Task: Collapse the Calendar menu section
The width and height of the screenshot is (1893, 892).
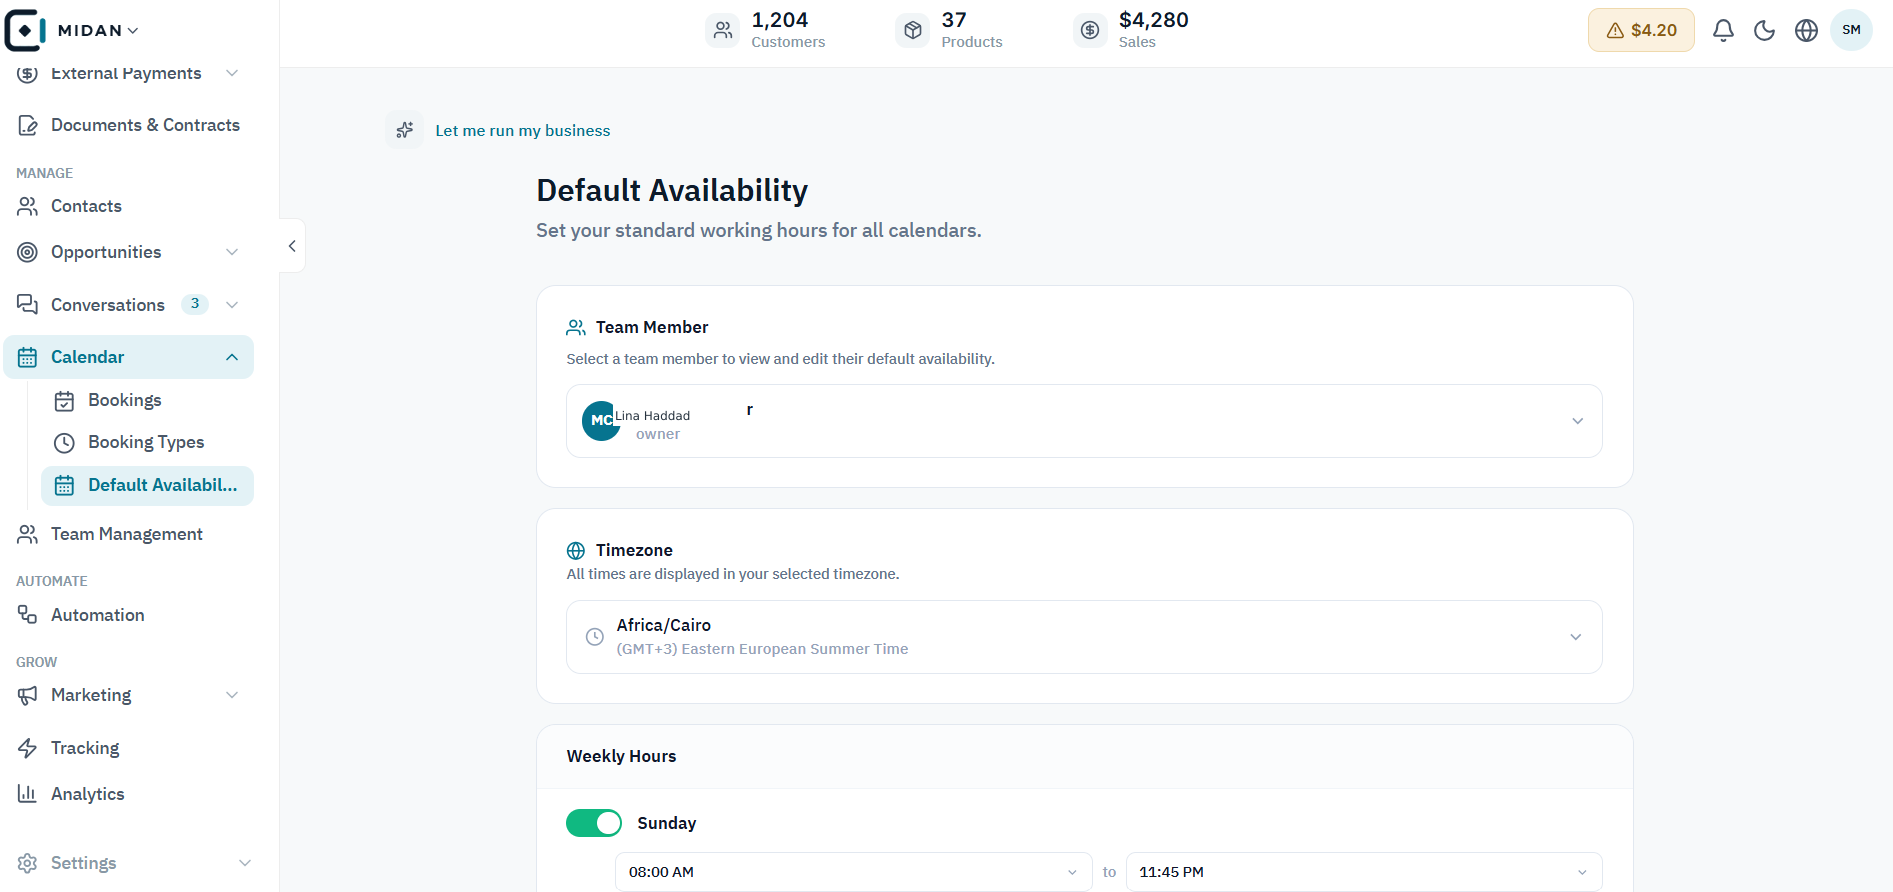Action: 232,357
